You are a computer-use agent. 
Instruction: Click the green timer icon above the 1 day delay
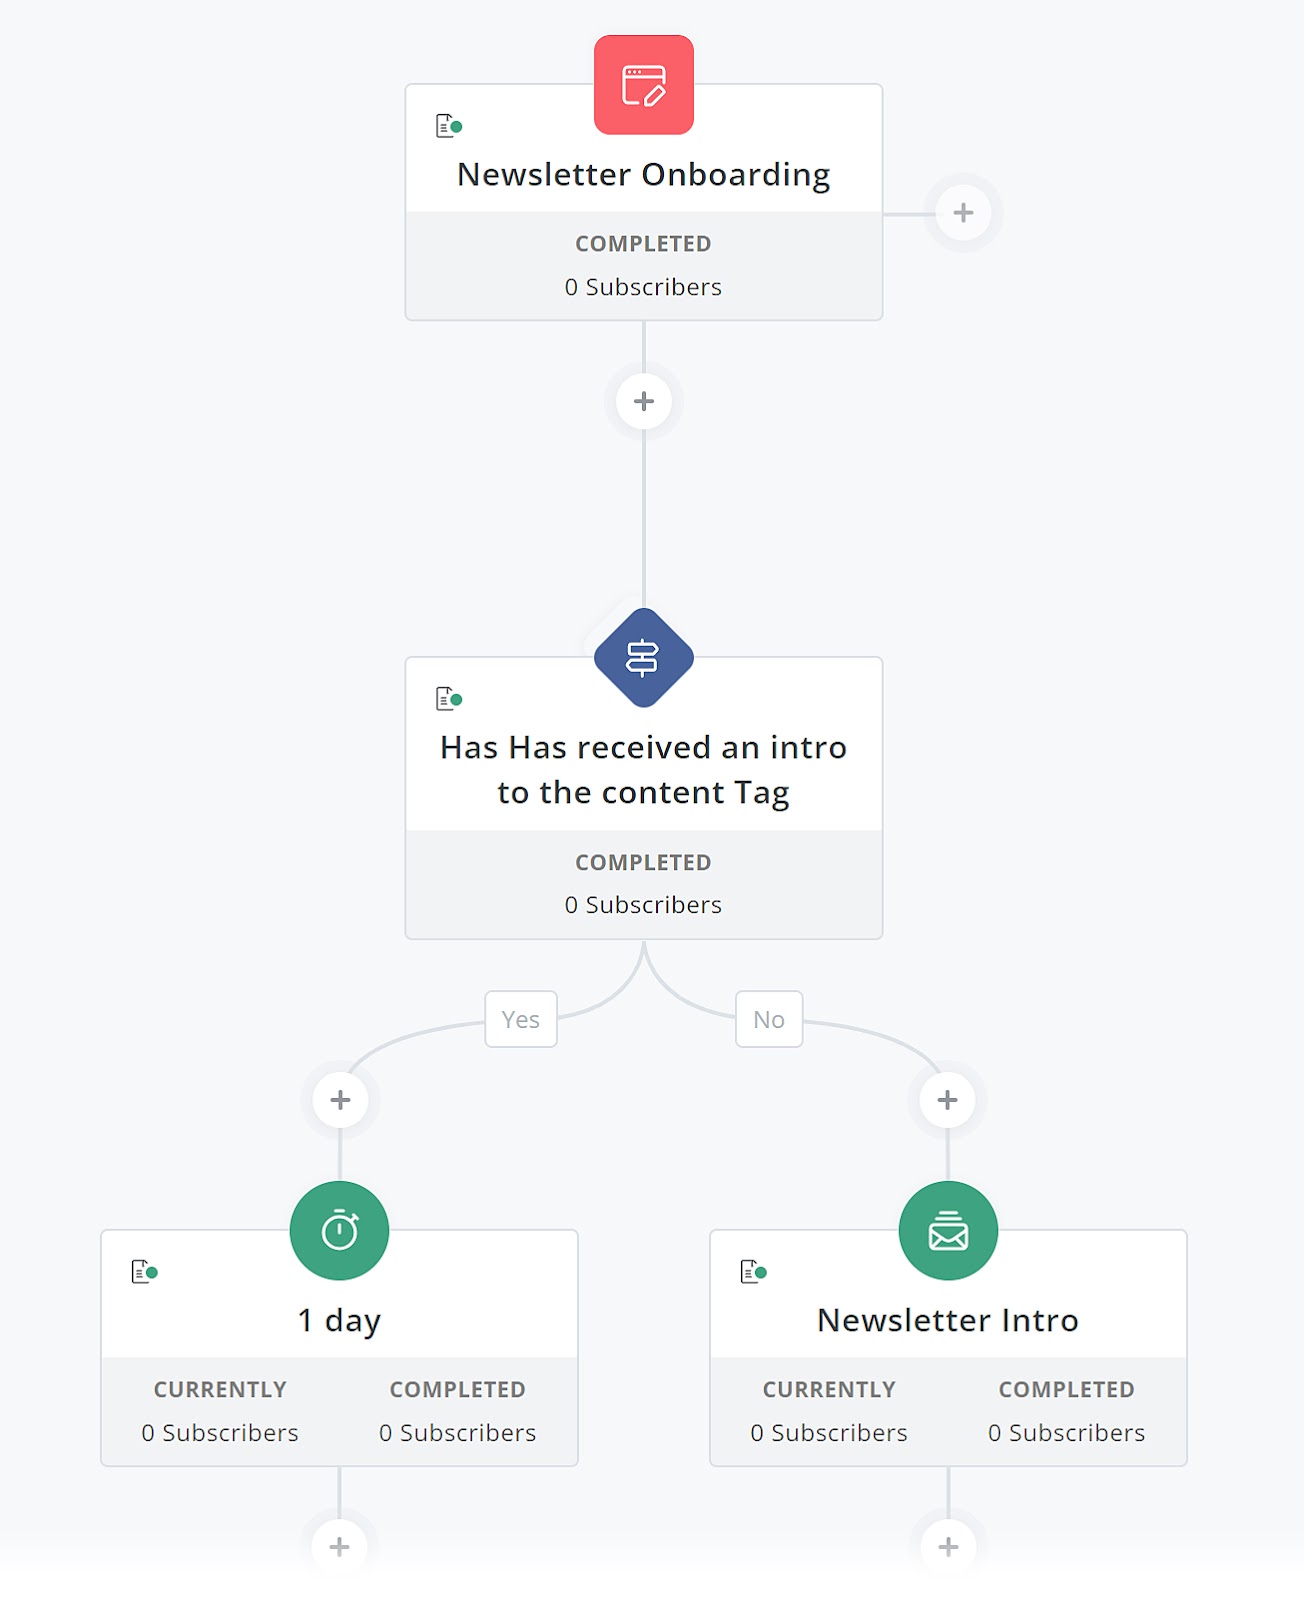tap(339, 1230)
